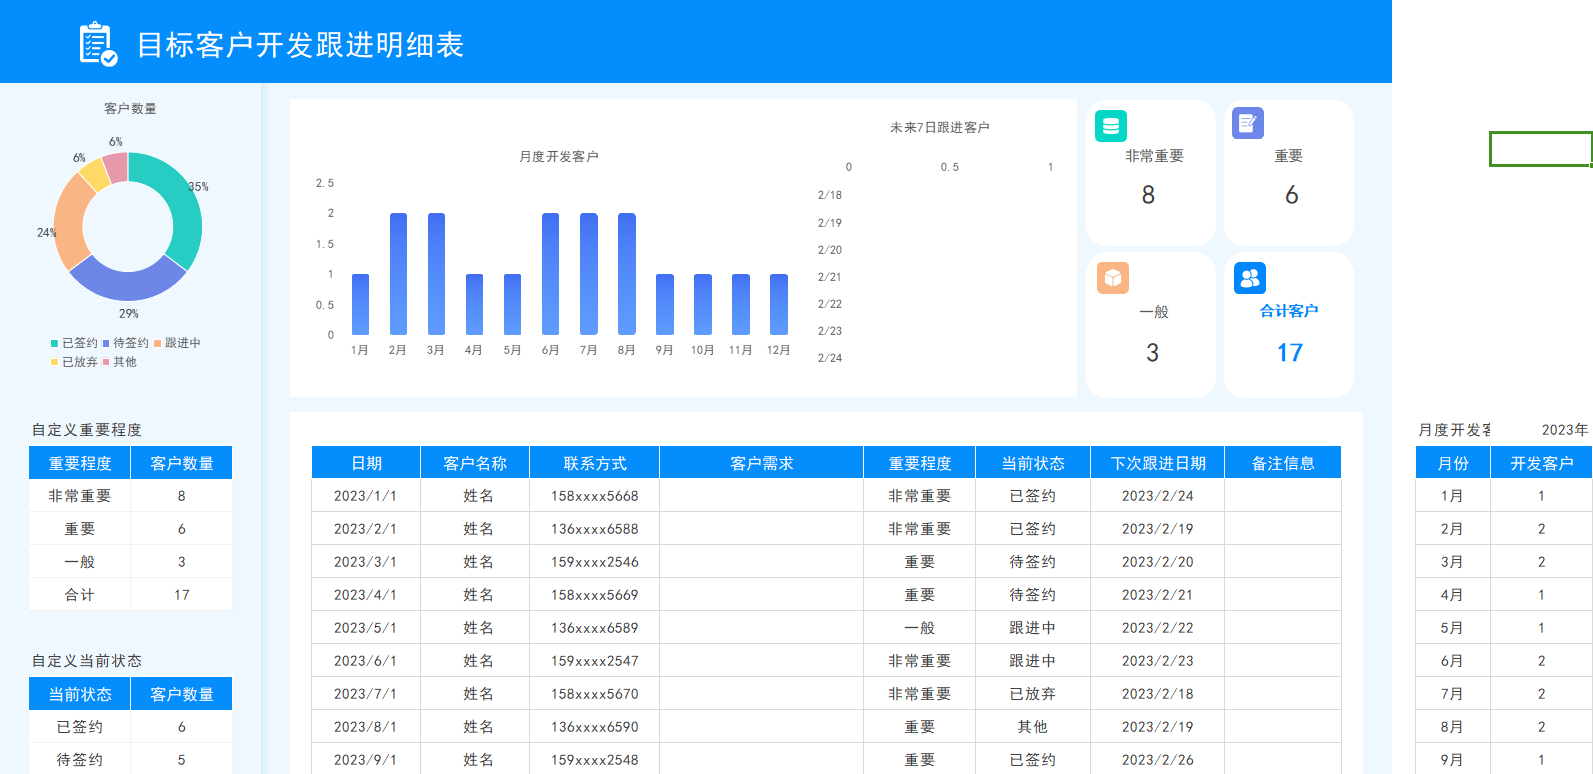1593x774 pixels.
Task: Select the blue 29% donut chart segment
Action: tap(126, 284)
